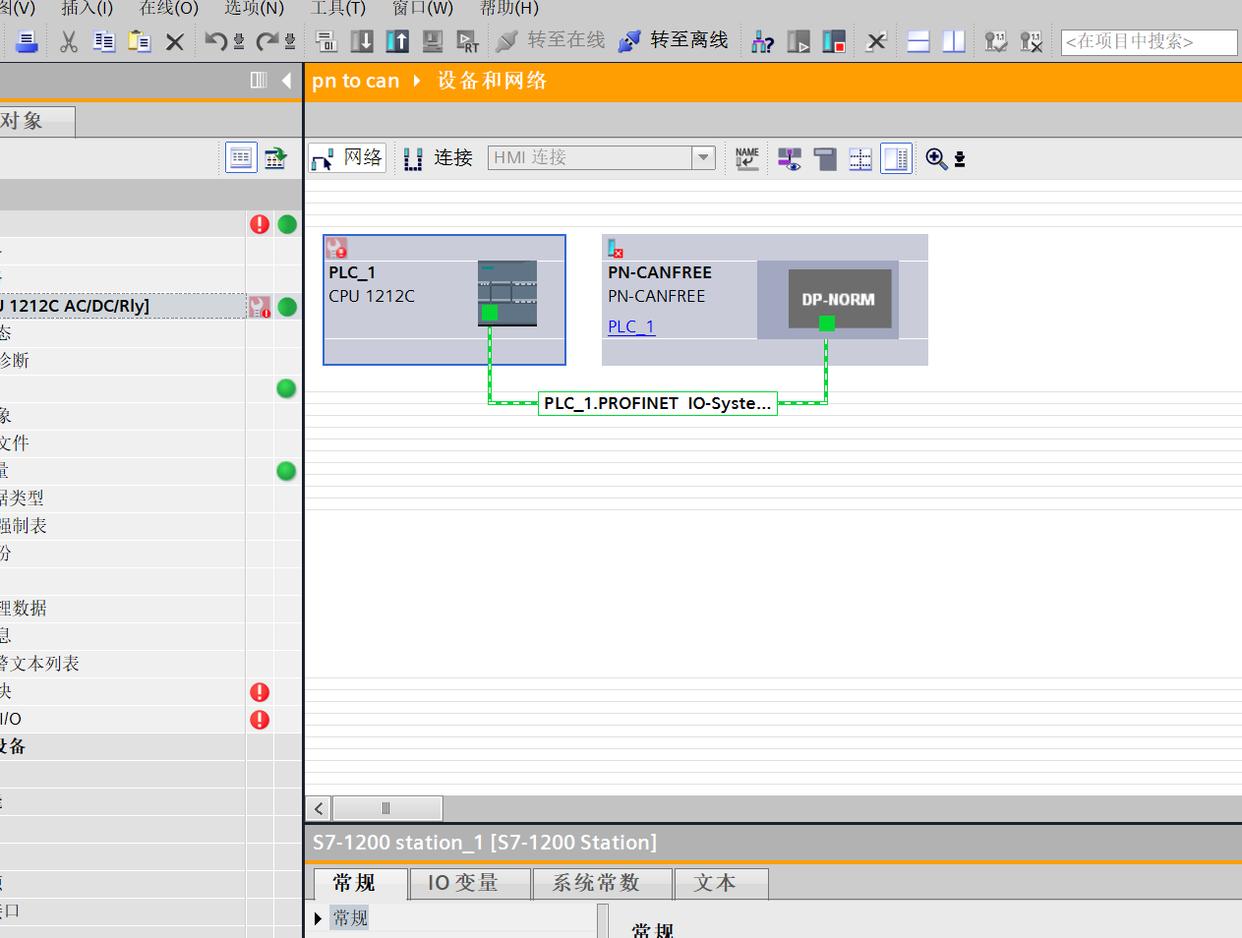Expand the 常规 tree node in properties

click(318, 918)
